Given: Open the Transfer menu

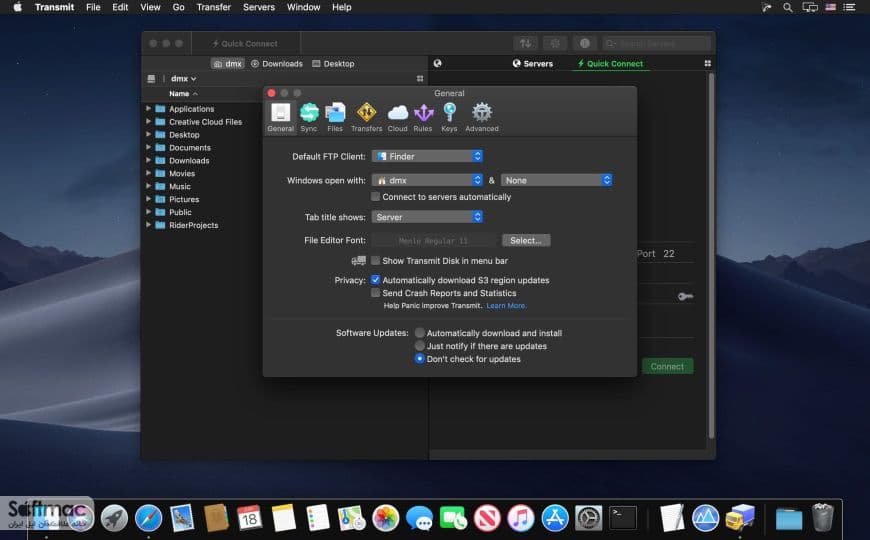Looking at the screenshot, I should pos(214,7).
